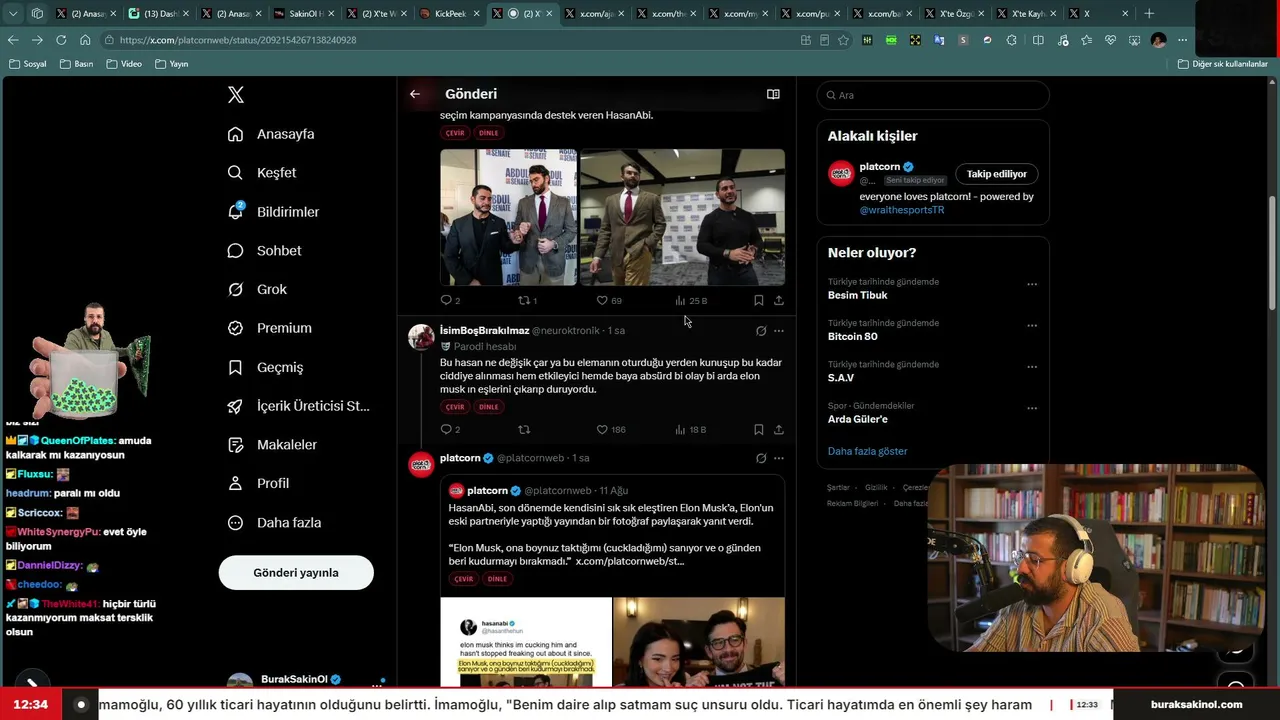Click the browser back arrow
The image size is (1280, 720).
(13, 40)
